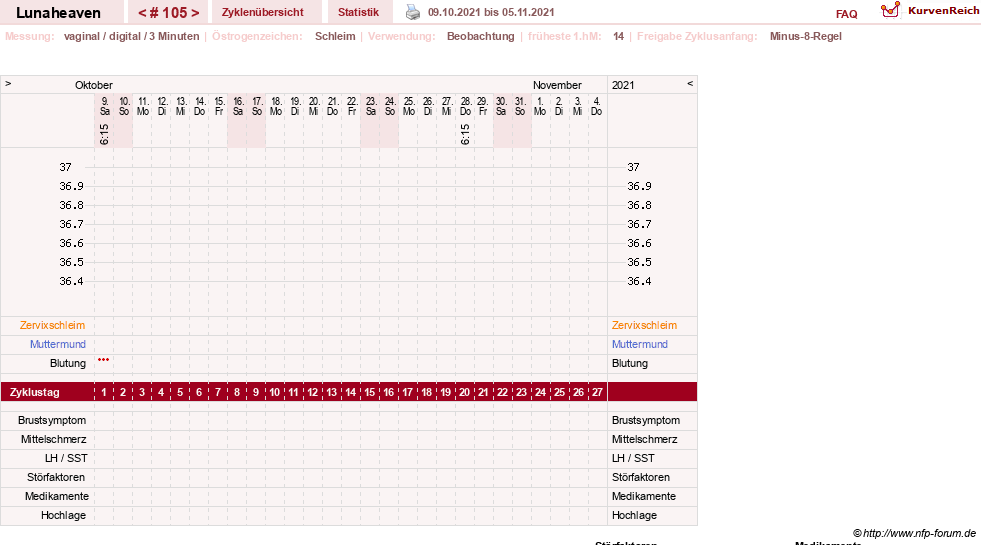Click the left Brustsymptom row label
The image size is (981, 545).
(x=52, y=420)
